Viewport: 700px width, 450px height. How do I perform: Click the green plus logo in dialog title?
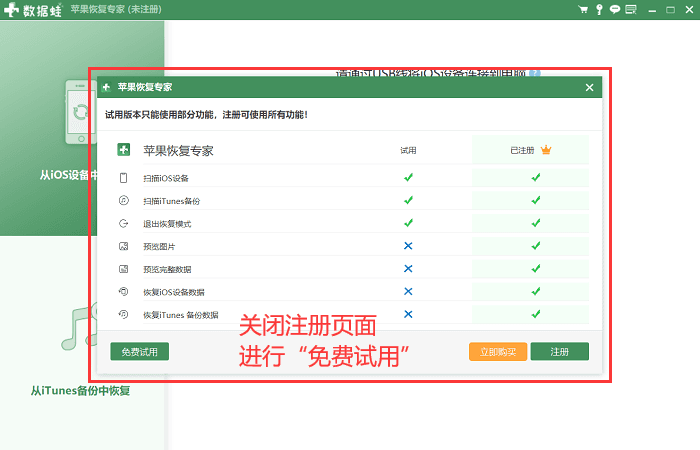pyautogui.click(x=106, y=88)
